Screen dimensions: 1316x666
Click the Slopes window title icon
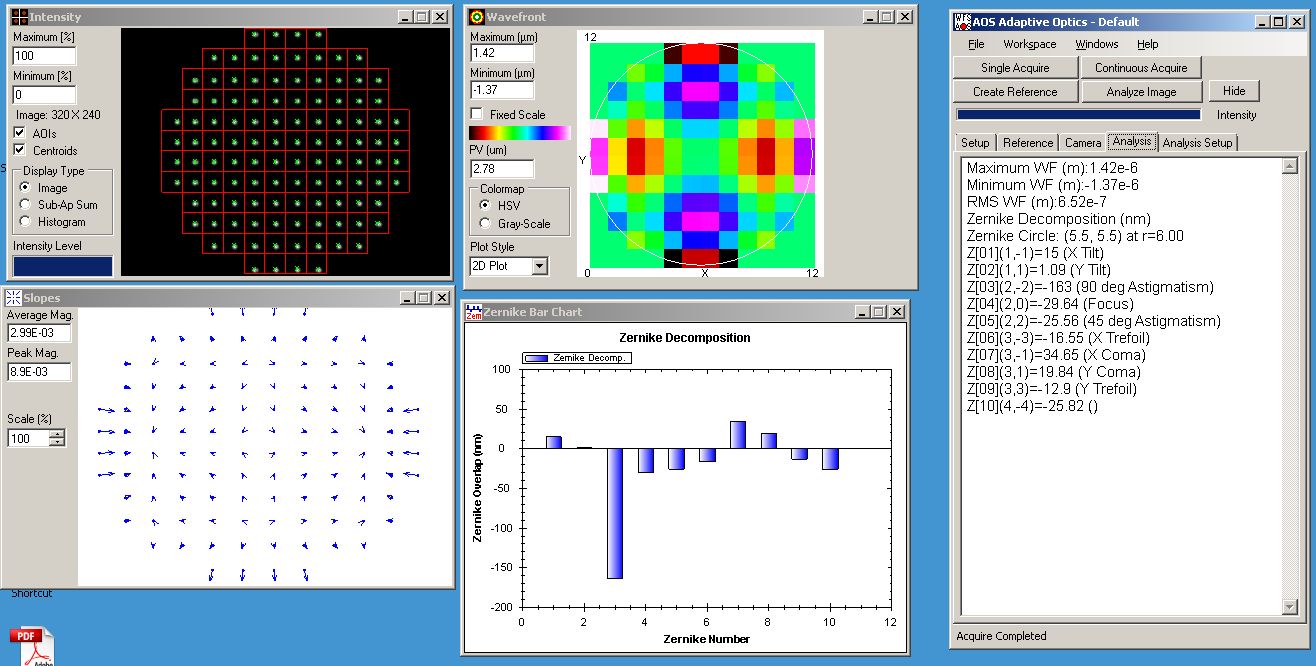(13, 298)
